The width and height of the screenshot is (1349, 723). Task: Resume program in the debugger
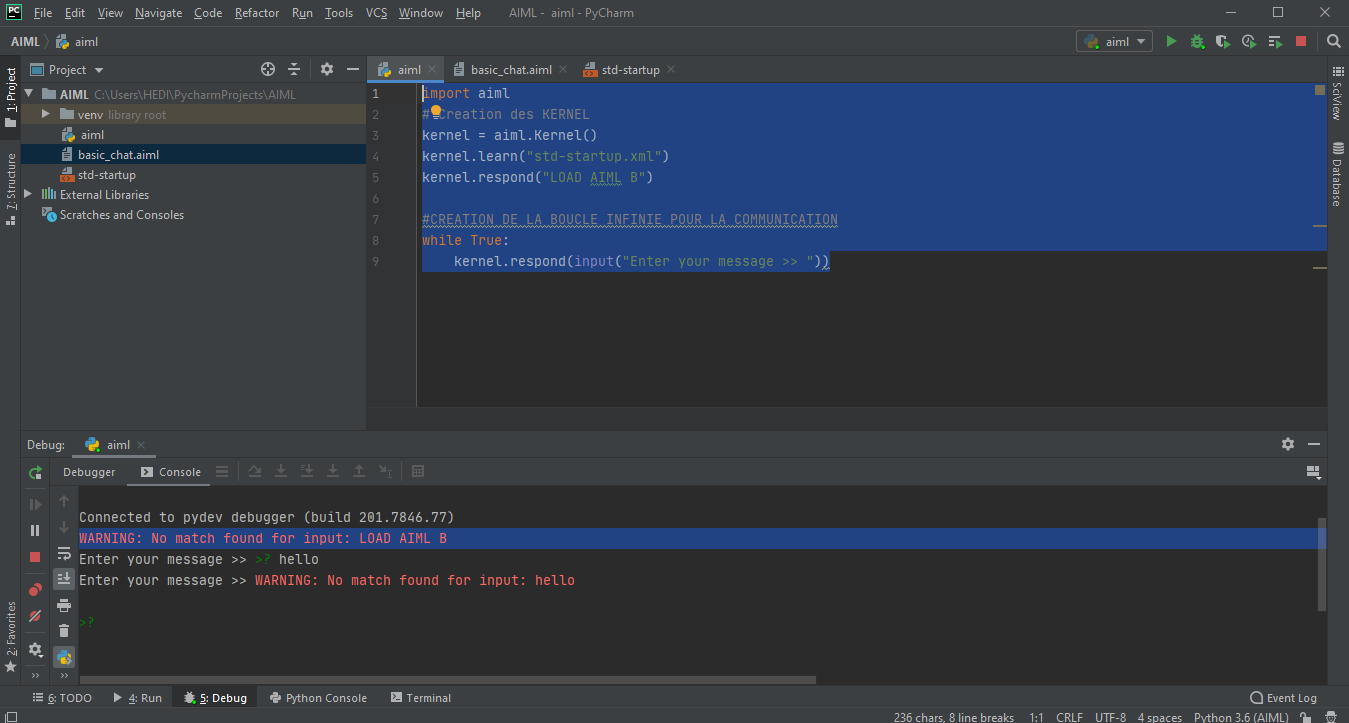point(36,505)
